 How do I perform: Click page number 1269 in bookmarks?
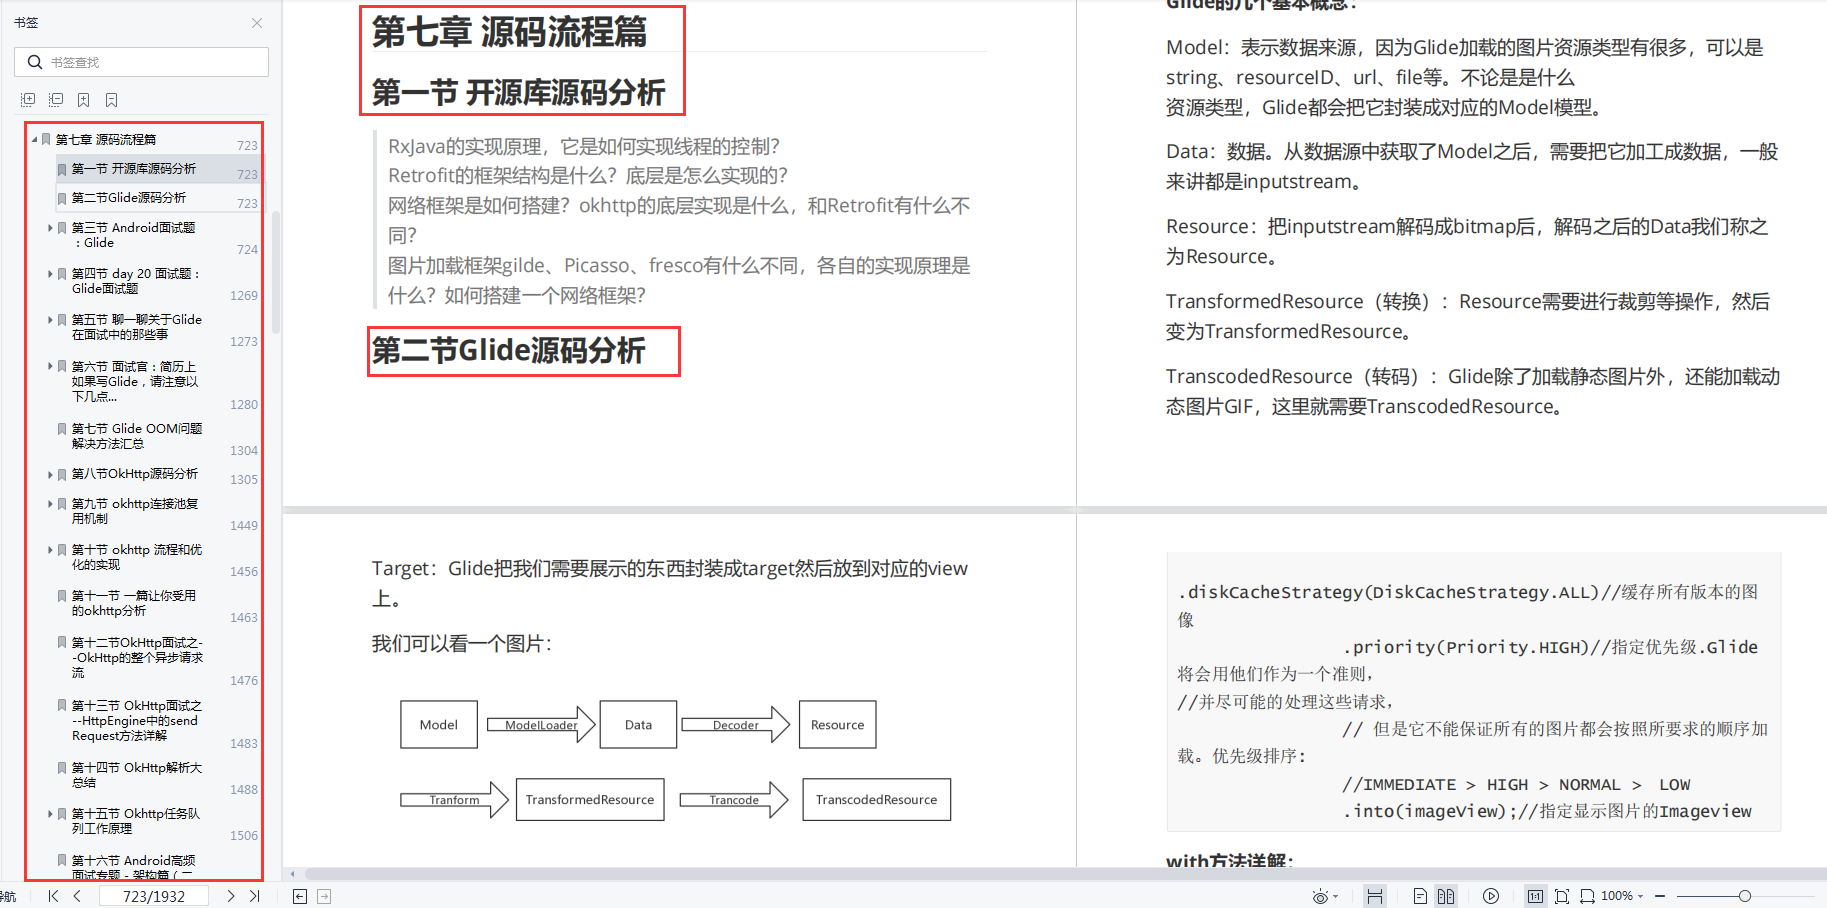point(244,296)
